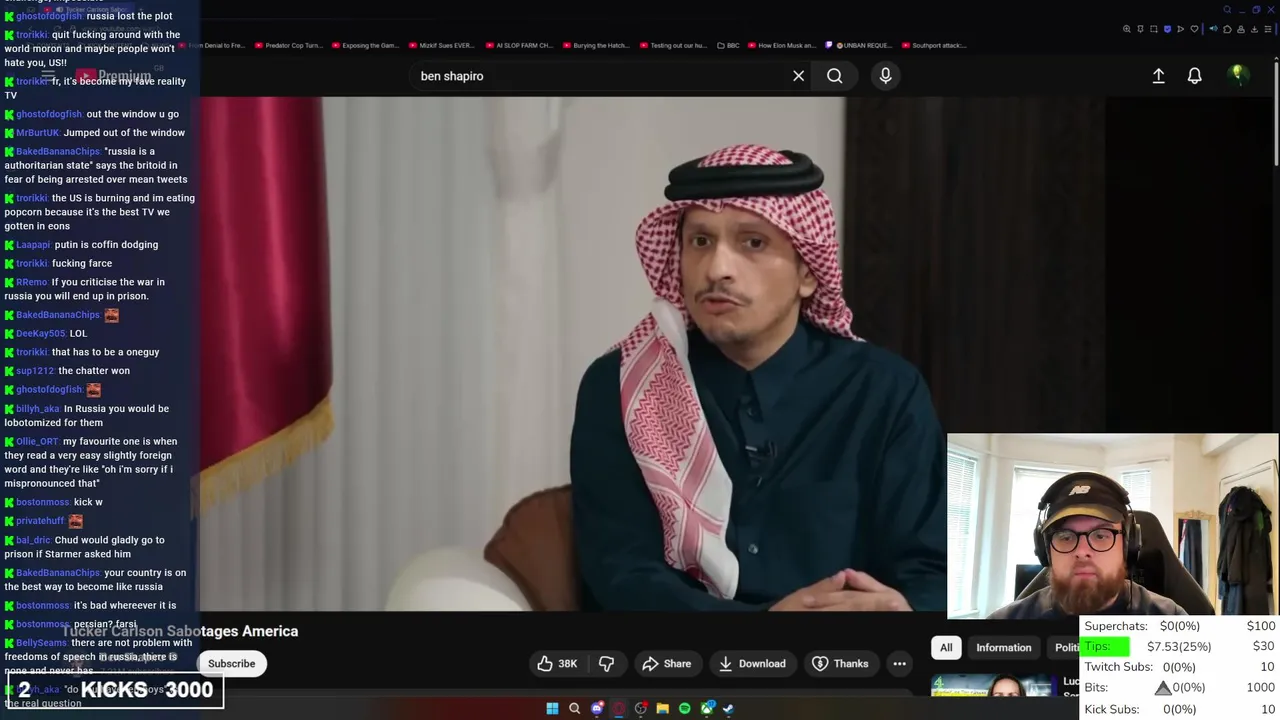Open the 'Southport attack:...' bookmark
1280x720 pixels.
coord(933,45)
